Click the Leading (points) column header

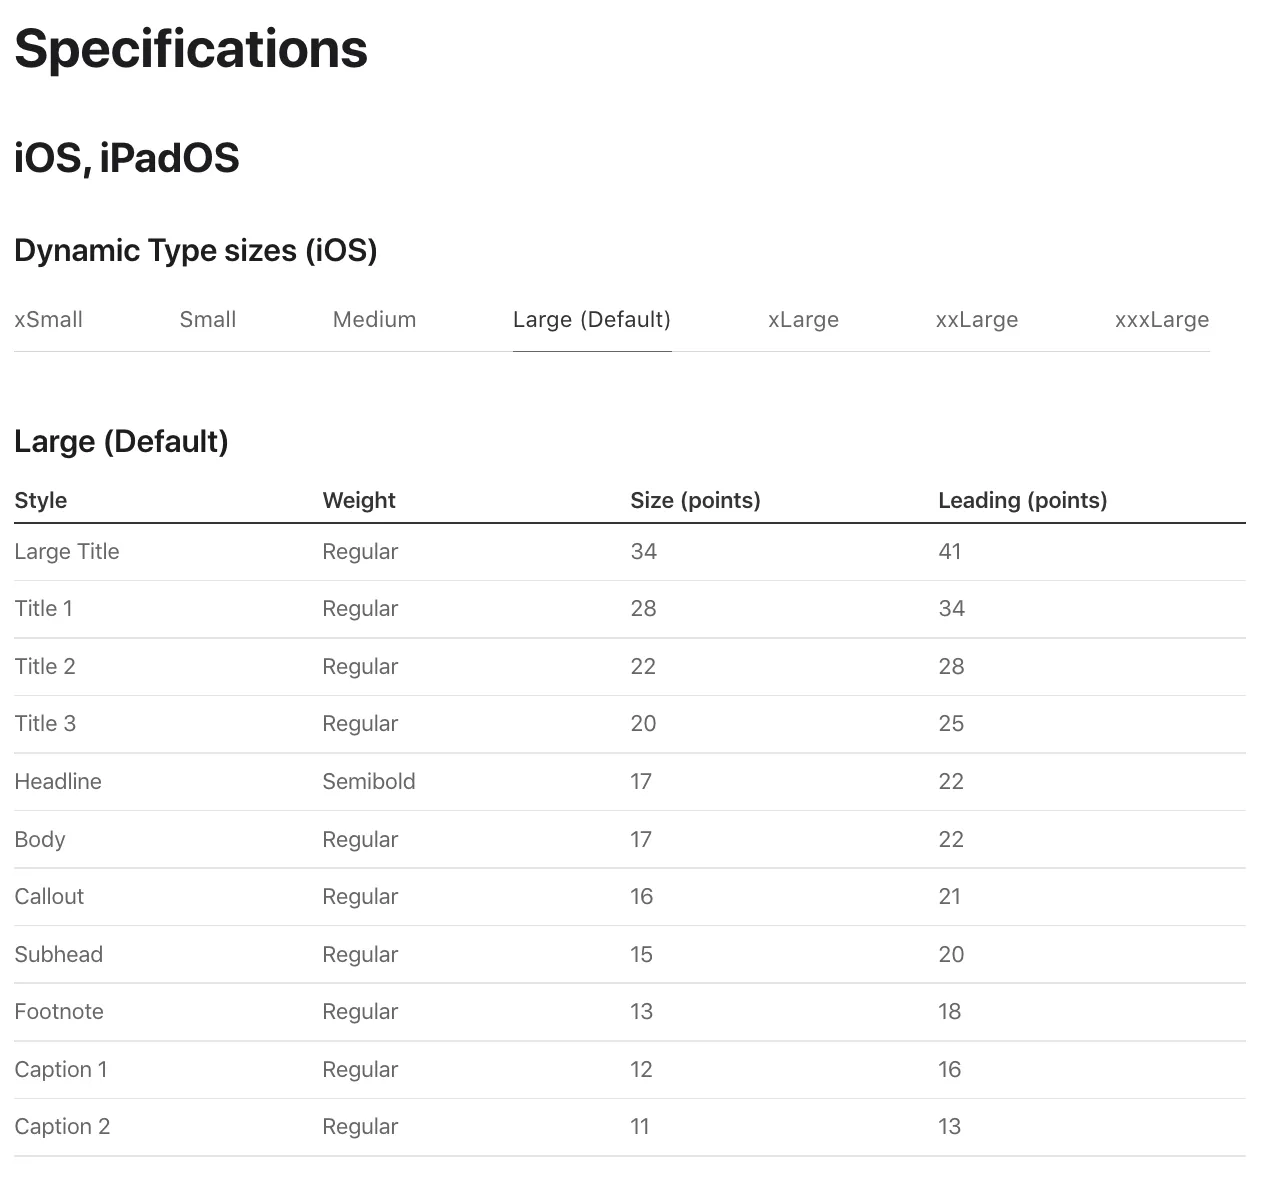[1022, 500]
